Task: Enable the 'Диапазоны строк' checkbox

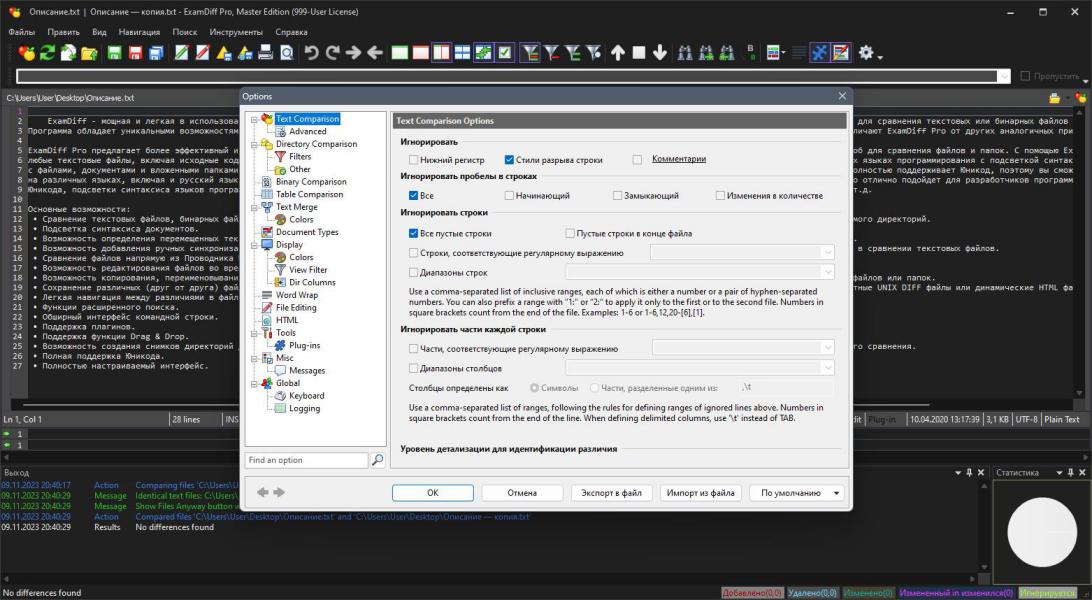Action: coord(414,273)
